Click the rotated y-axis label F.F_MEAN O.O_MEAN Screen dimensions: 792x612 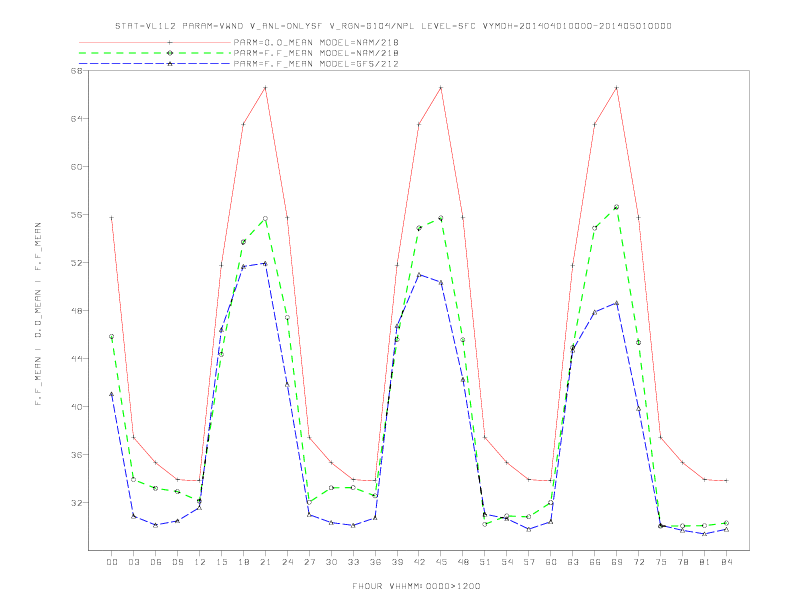click(x=38, y=314)
